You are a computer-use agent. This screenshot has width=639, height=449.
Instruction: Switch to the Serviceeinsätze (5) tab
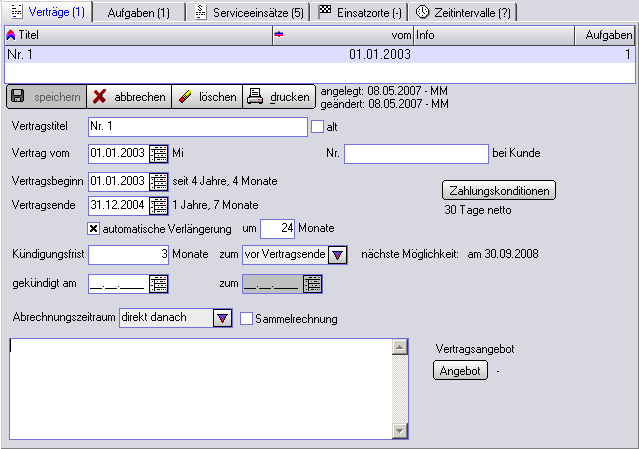(x=249, y=12)
